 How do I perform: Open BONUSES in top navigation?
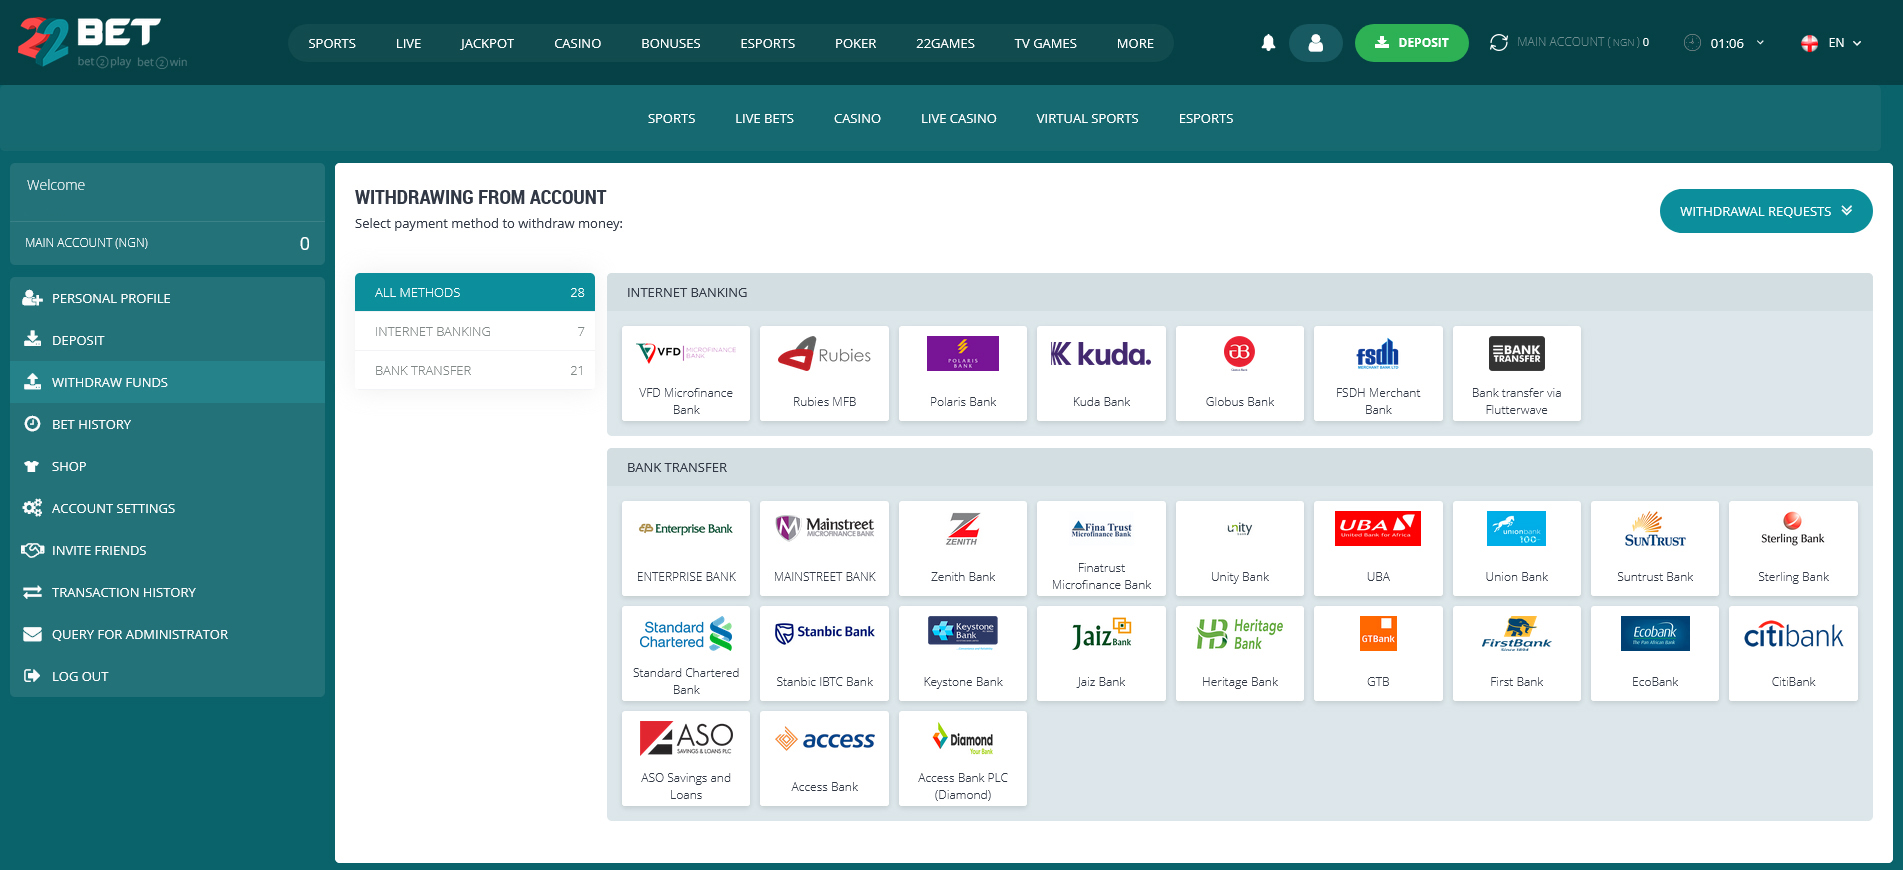pyautogui.click(x=671, y=43)
